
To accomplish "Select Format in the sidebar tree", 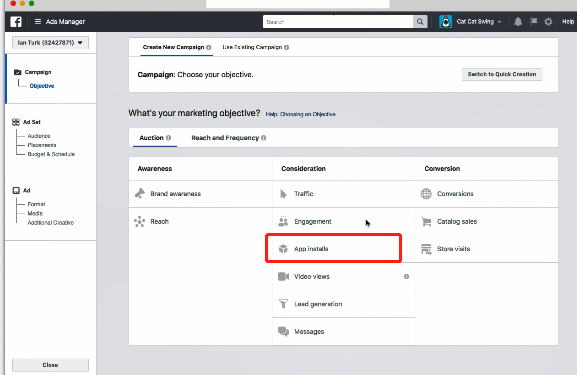I will tap(36, 204).
